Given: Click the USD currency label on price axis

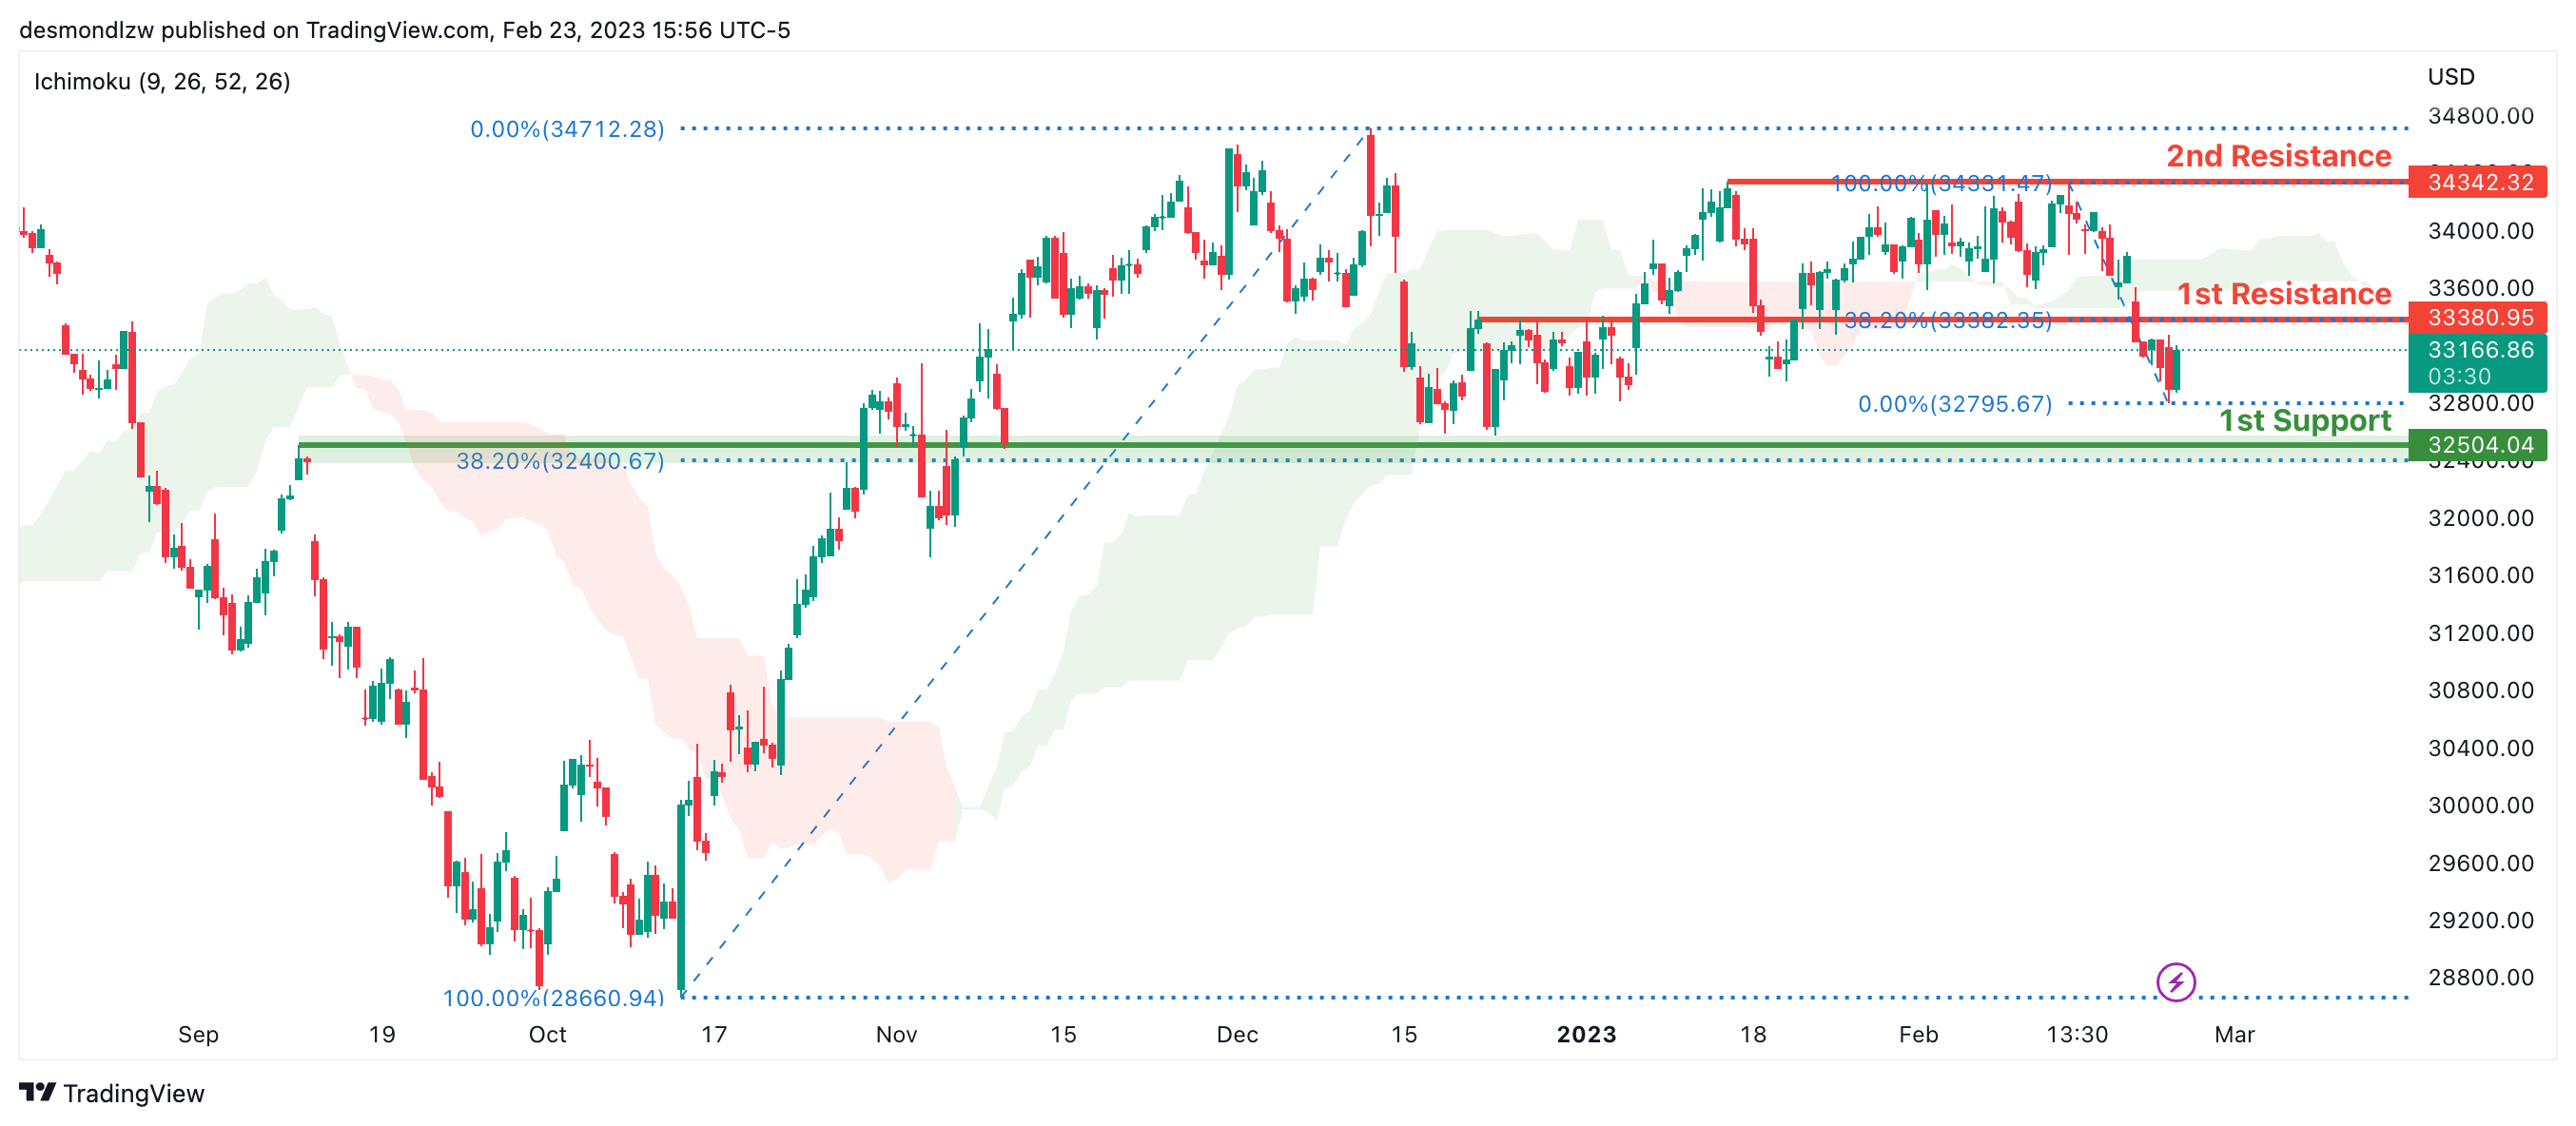Looking at the screenshot, I should (x=2450, y=77).
